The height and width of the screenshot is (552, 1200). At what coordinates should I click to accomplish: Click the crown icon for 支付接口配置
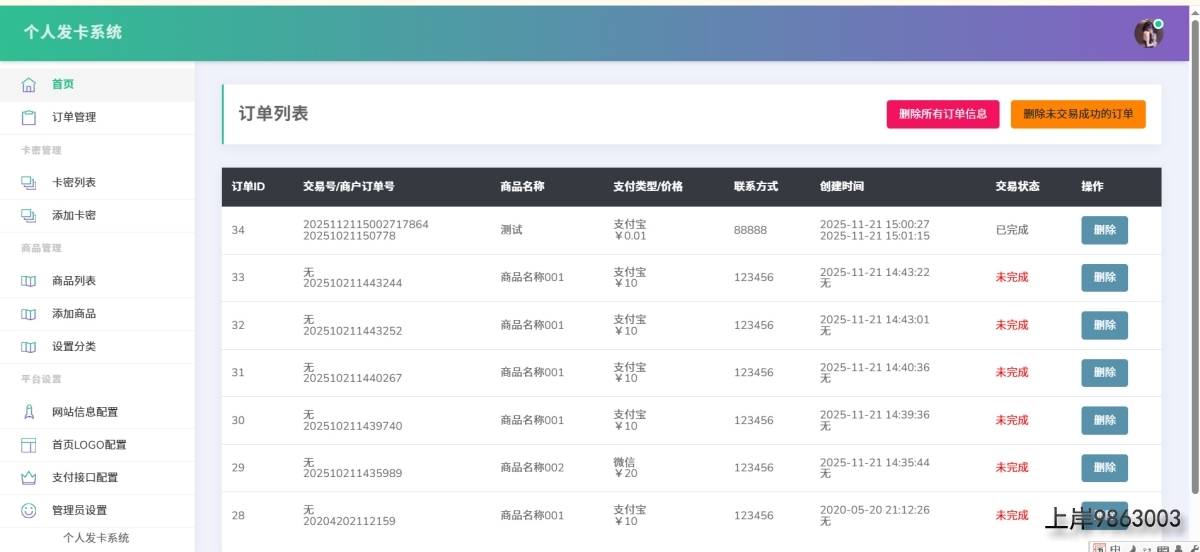pyautogui.click(x=29, y=478)
